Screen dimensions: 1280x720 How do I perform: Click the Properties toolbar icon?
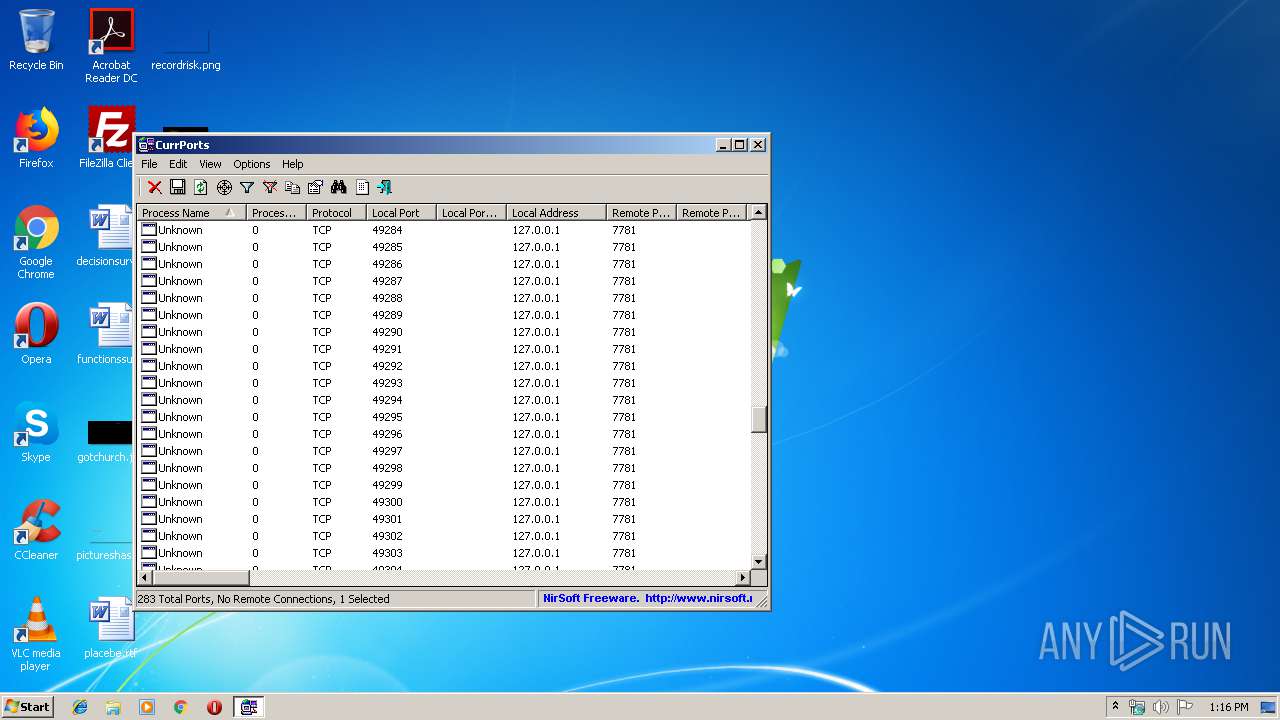point(316,187)
